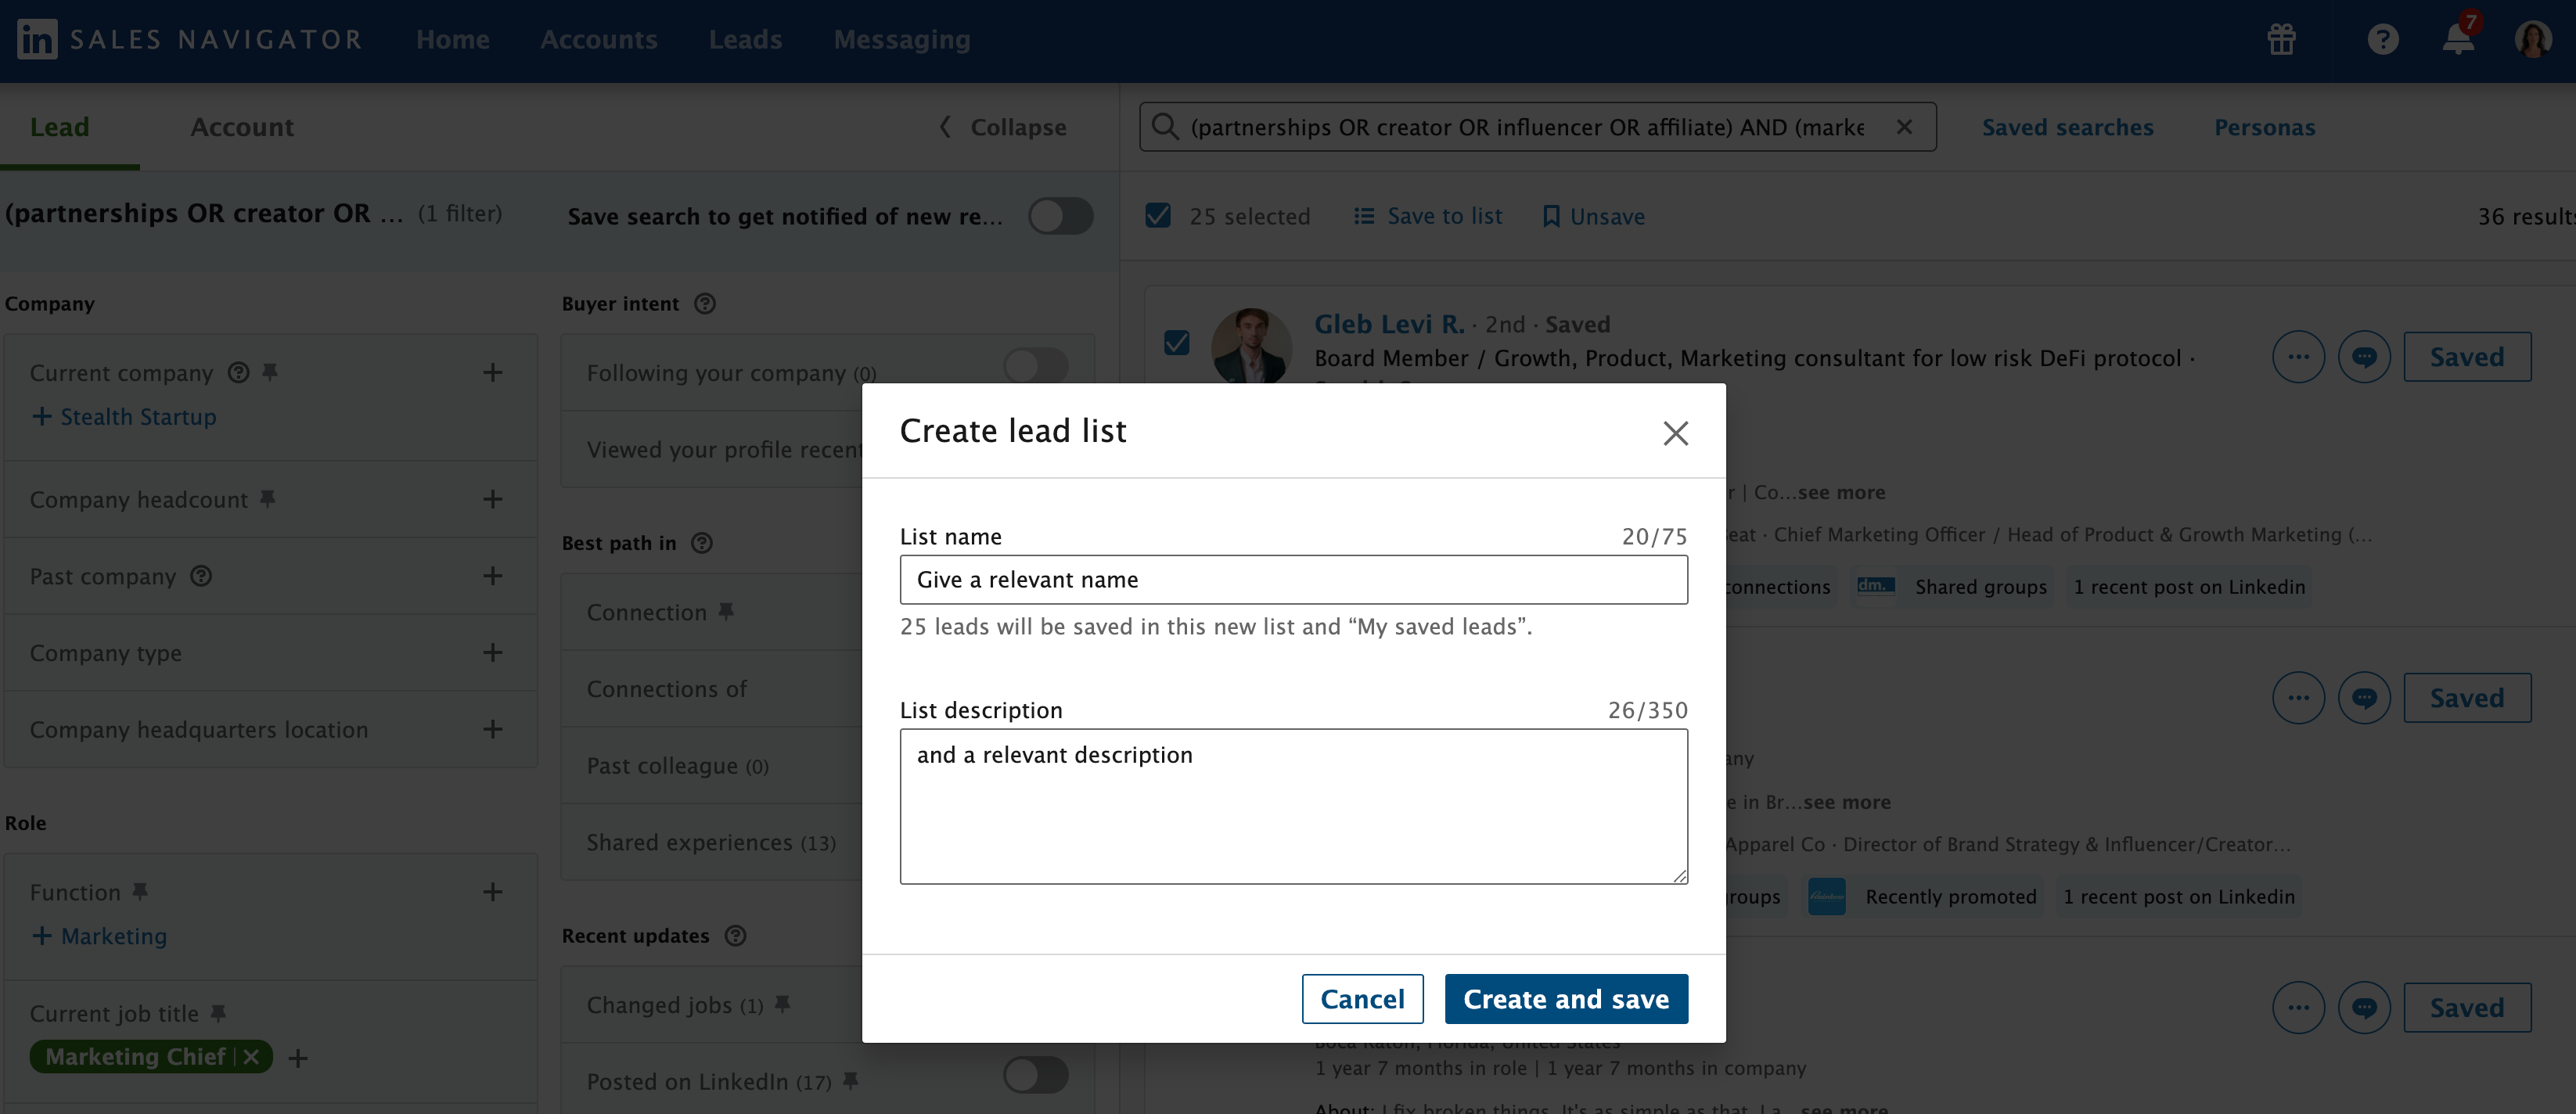This screenshot has height=1114, width=2576.
Task: Open the help question mark icon
Action: point(2382,39)
